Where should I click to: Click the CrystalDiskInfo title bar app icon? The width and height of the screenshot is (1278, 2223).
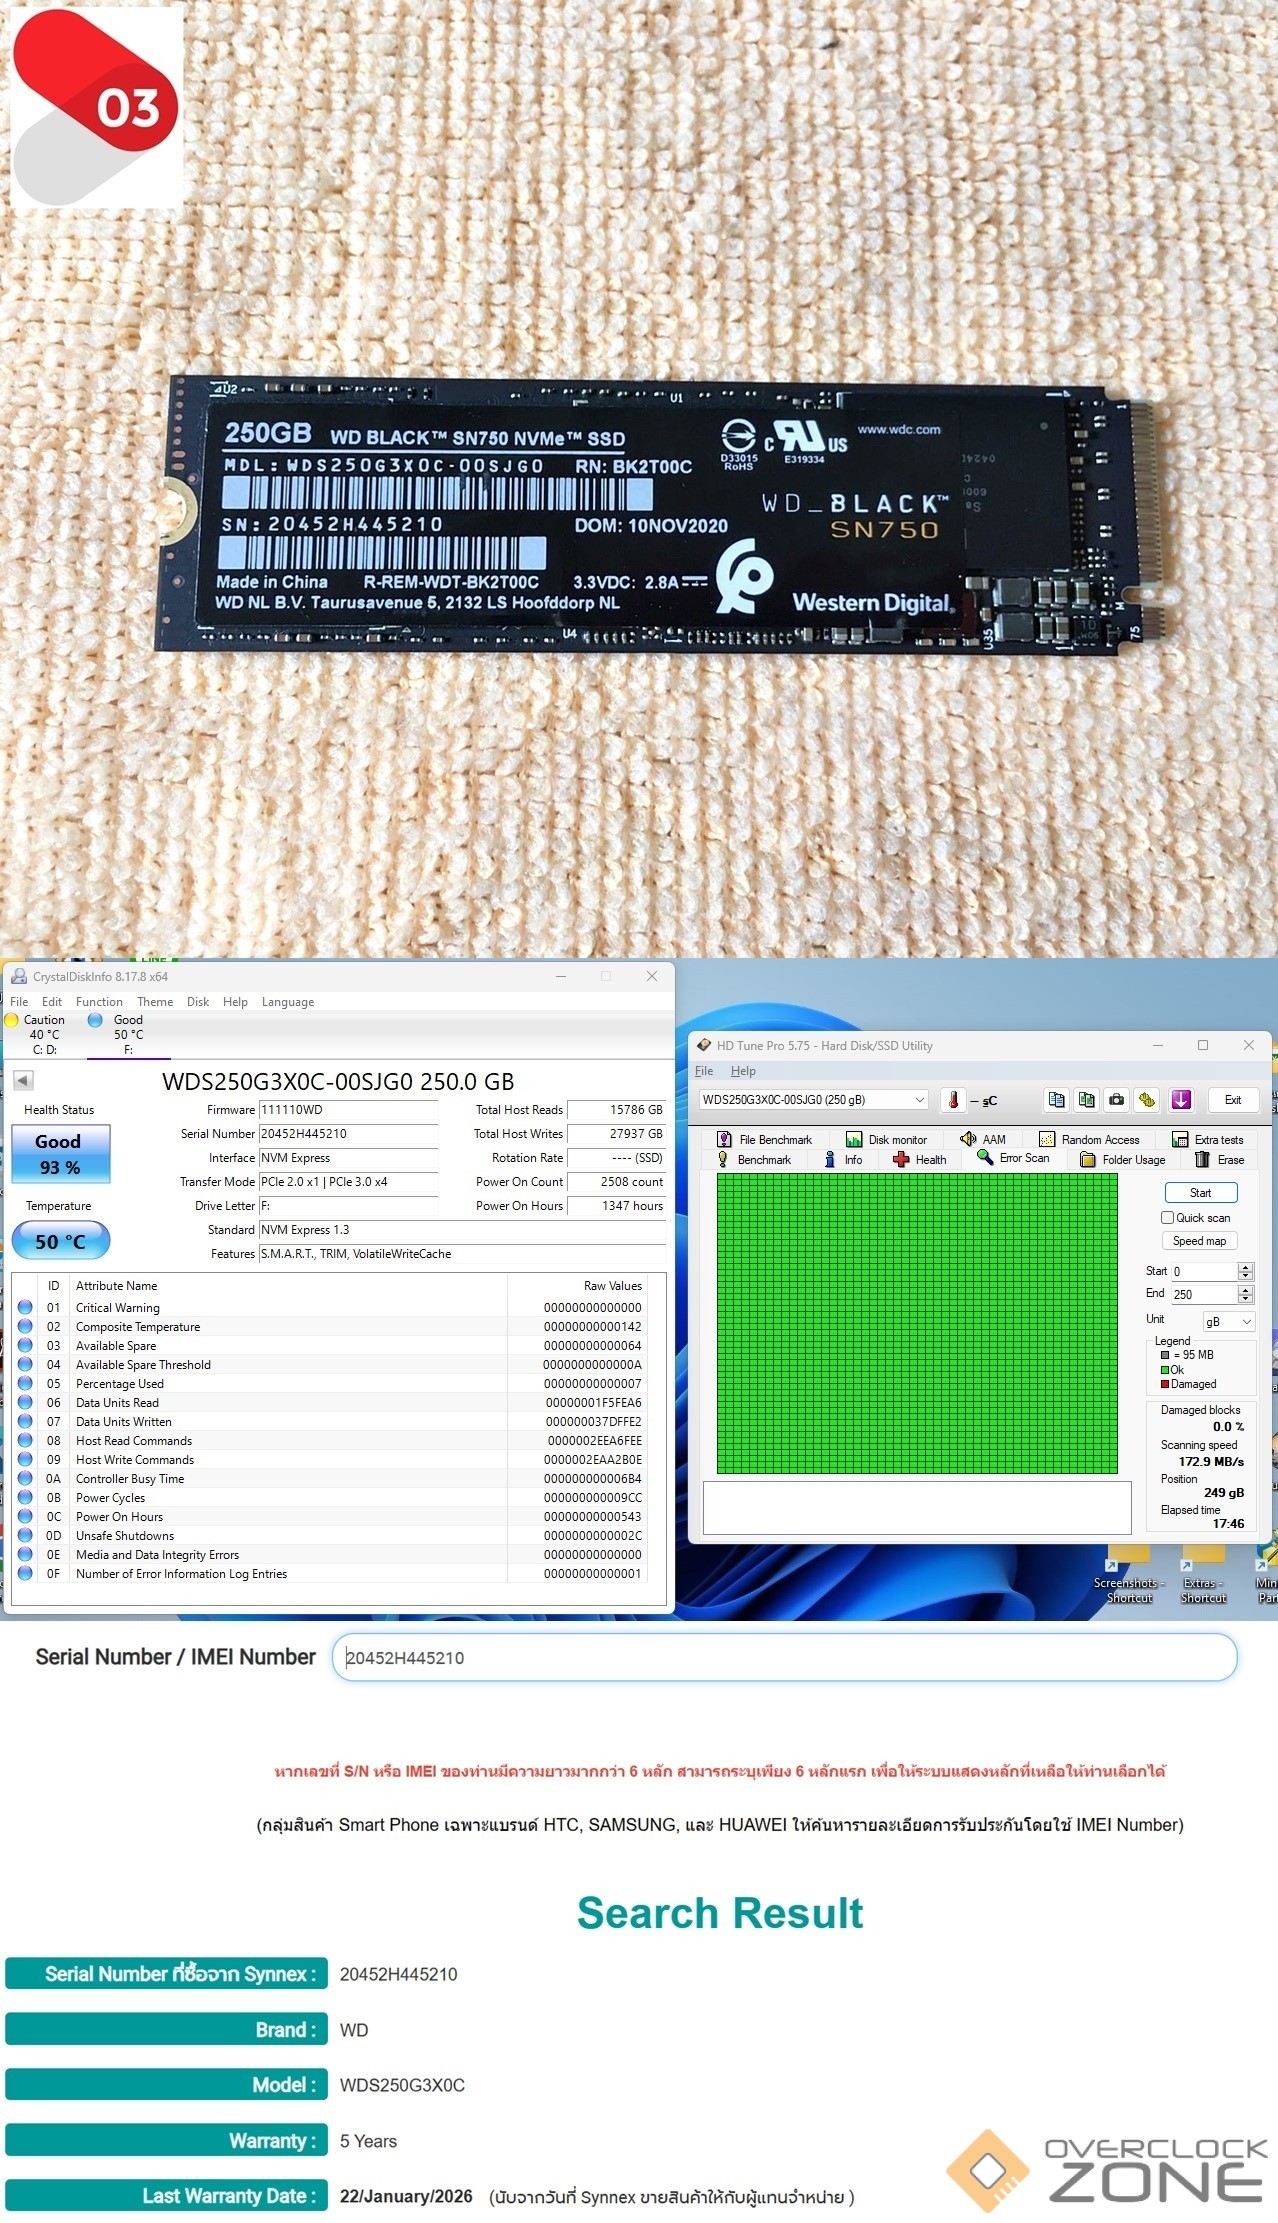pos(19,976)
